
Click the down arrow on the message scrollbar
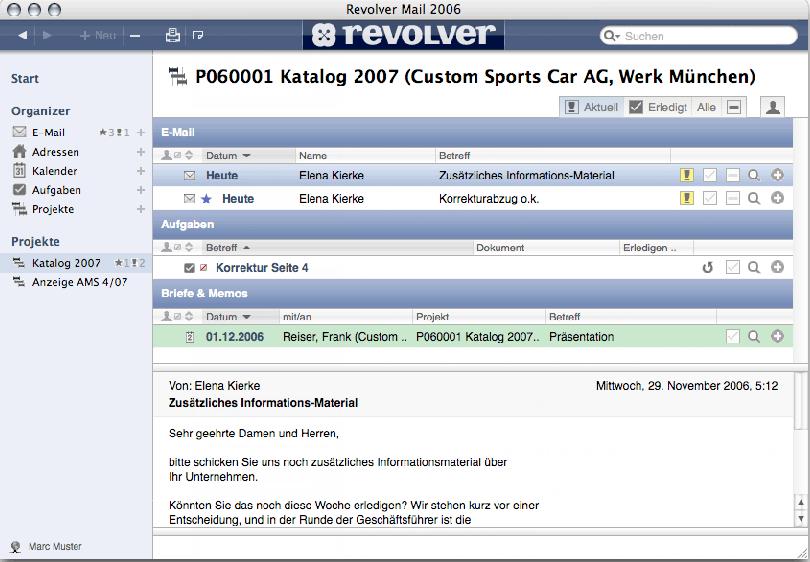click(801, 518)
